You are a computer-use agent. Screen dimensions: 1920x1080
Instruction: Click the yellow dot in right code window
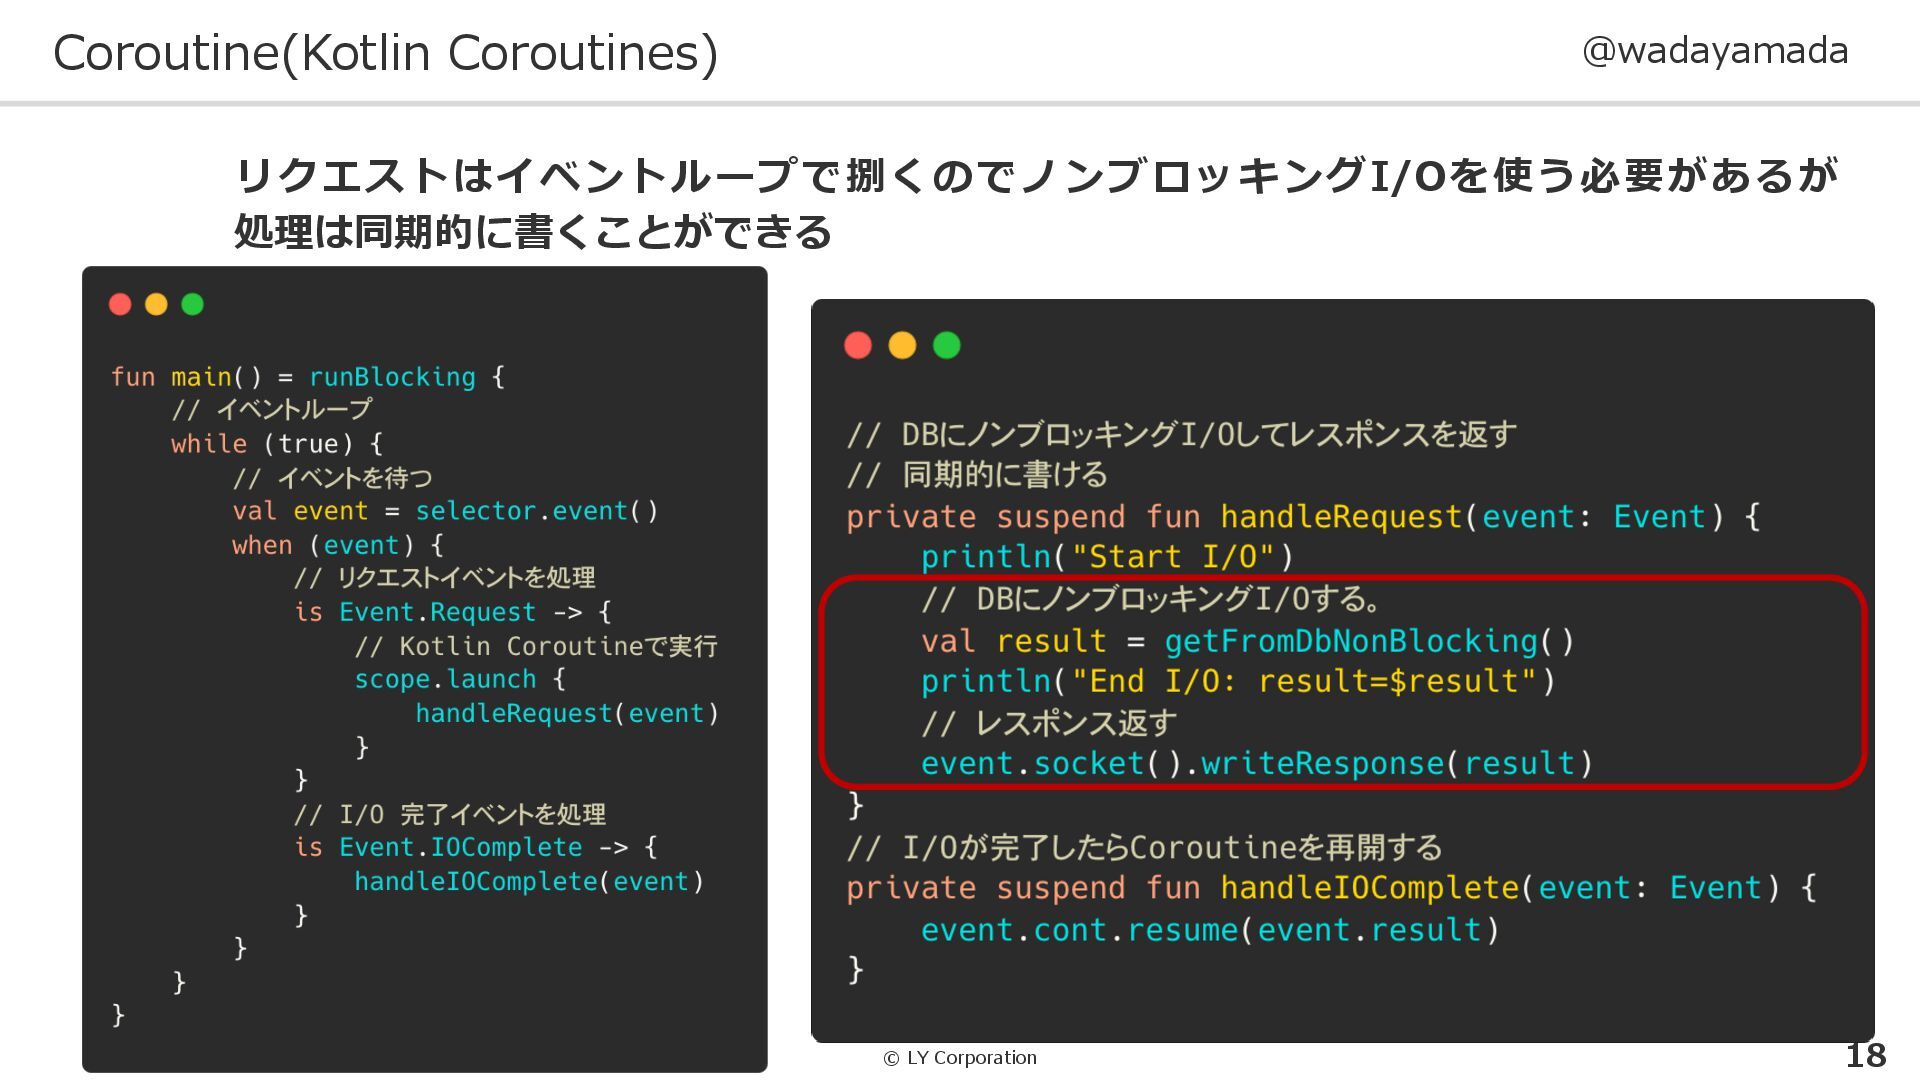coord(902,345)
